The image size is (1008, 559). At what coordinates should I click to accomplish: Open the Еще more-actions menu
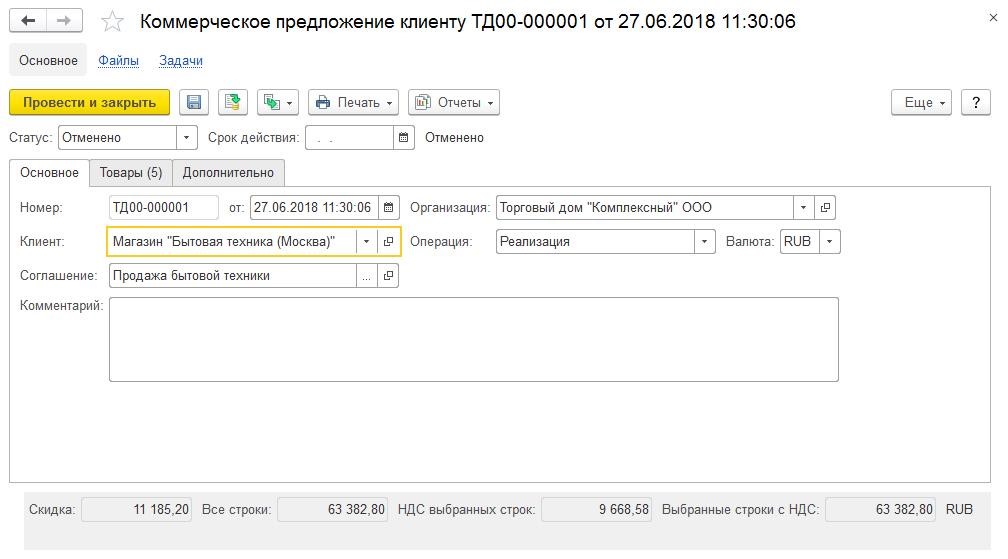(x=921, y=102)
